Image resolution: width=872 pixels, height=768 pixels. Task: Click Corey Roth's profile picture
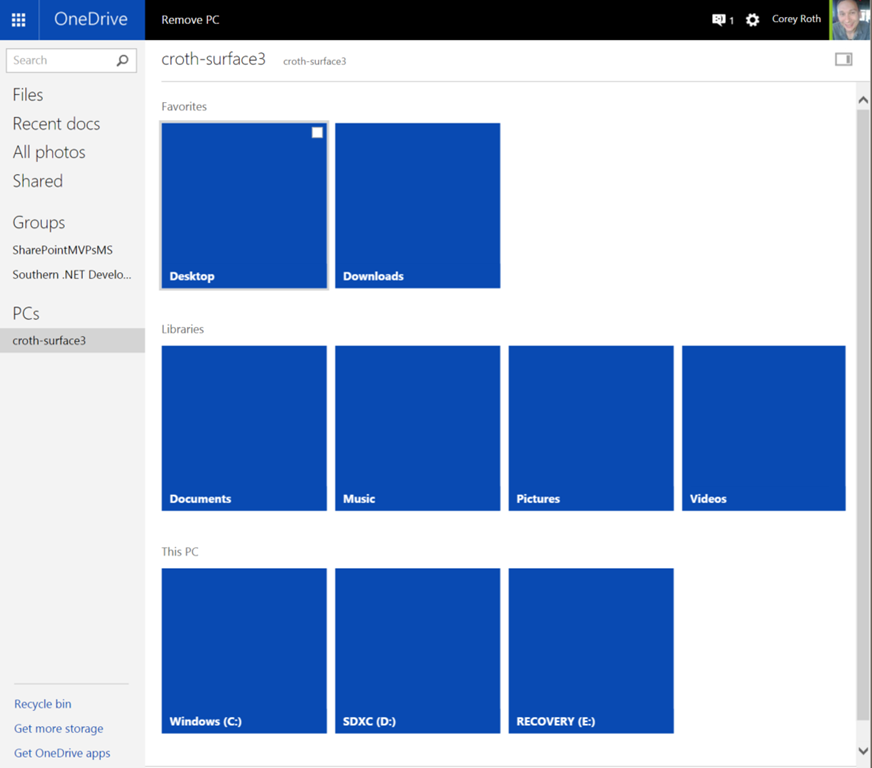[x=851, y=20]
